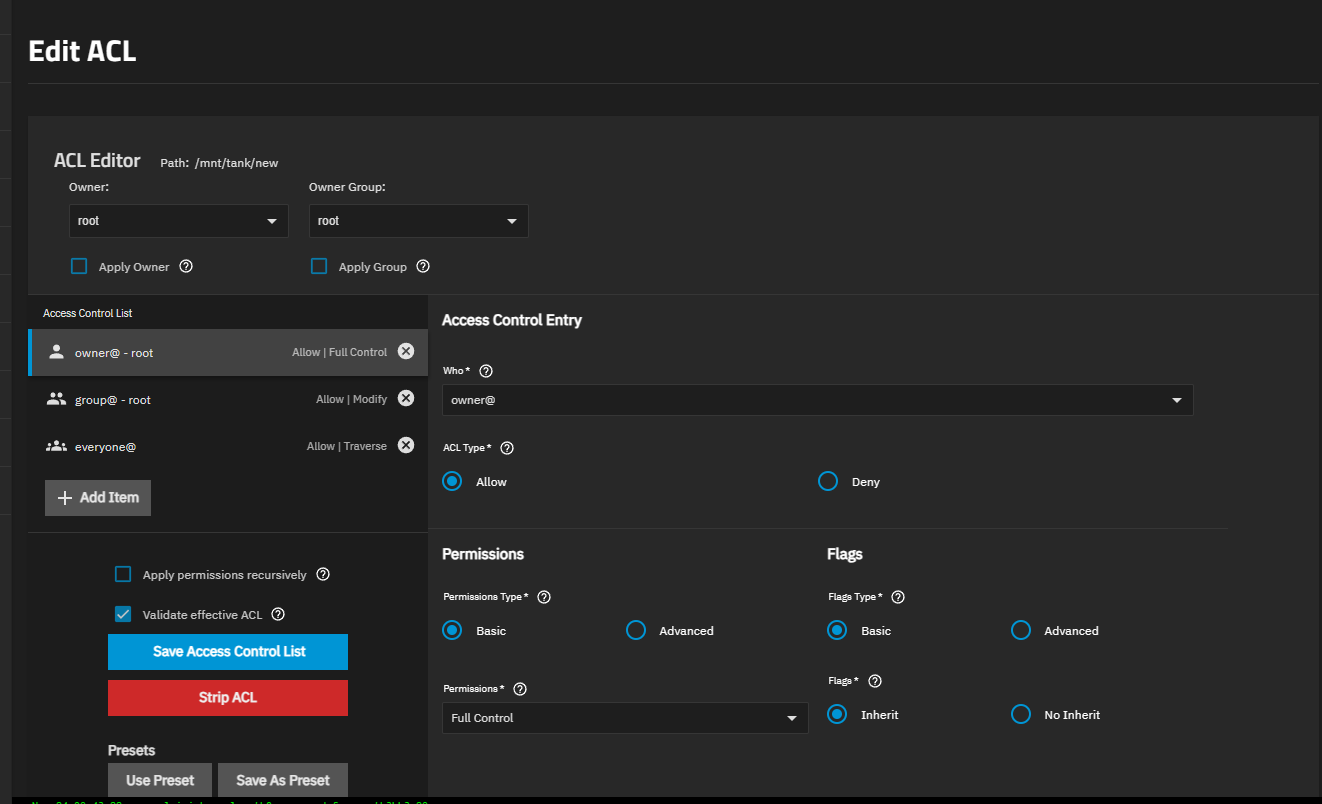Open the Permissions Full Control dropdown
This screenshot has height=804, width=1322.
(x=624, y=718)
